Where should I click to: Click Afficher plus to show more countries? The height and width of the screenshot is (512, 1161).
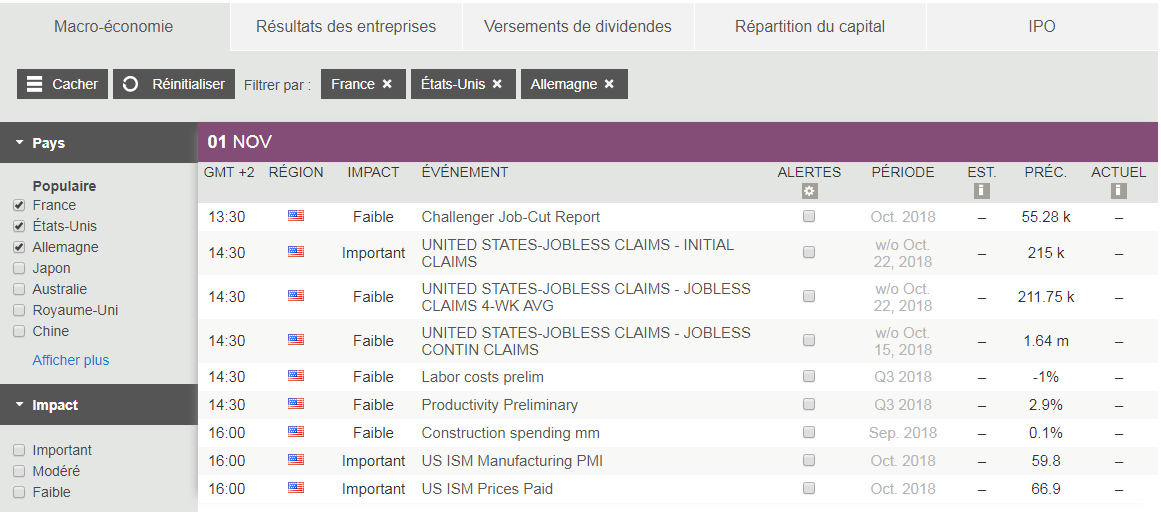click(x=71, y=360)
